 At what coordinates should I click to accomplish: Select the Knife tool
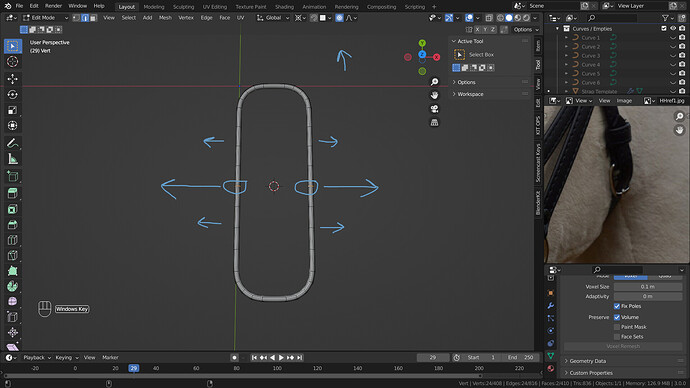[x=12, y=256]
